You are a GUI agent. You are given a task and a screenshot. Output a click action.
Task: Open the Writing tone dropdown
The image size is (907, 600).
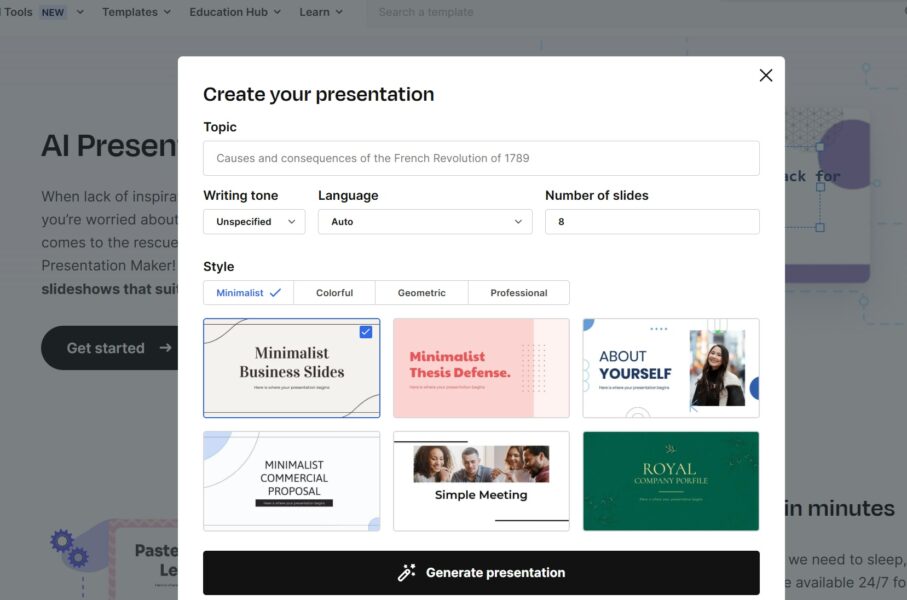(x=254, y=222)
